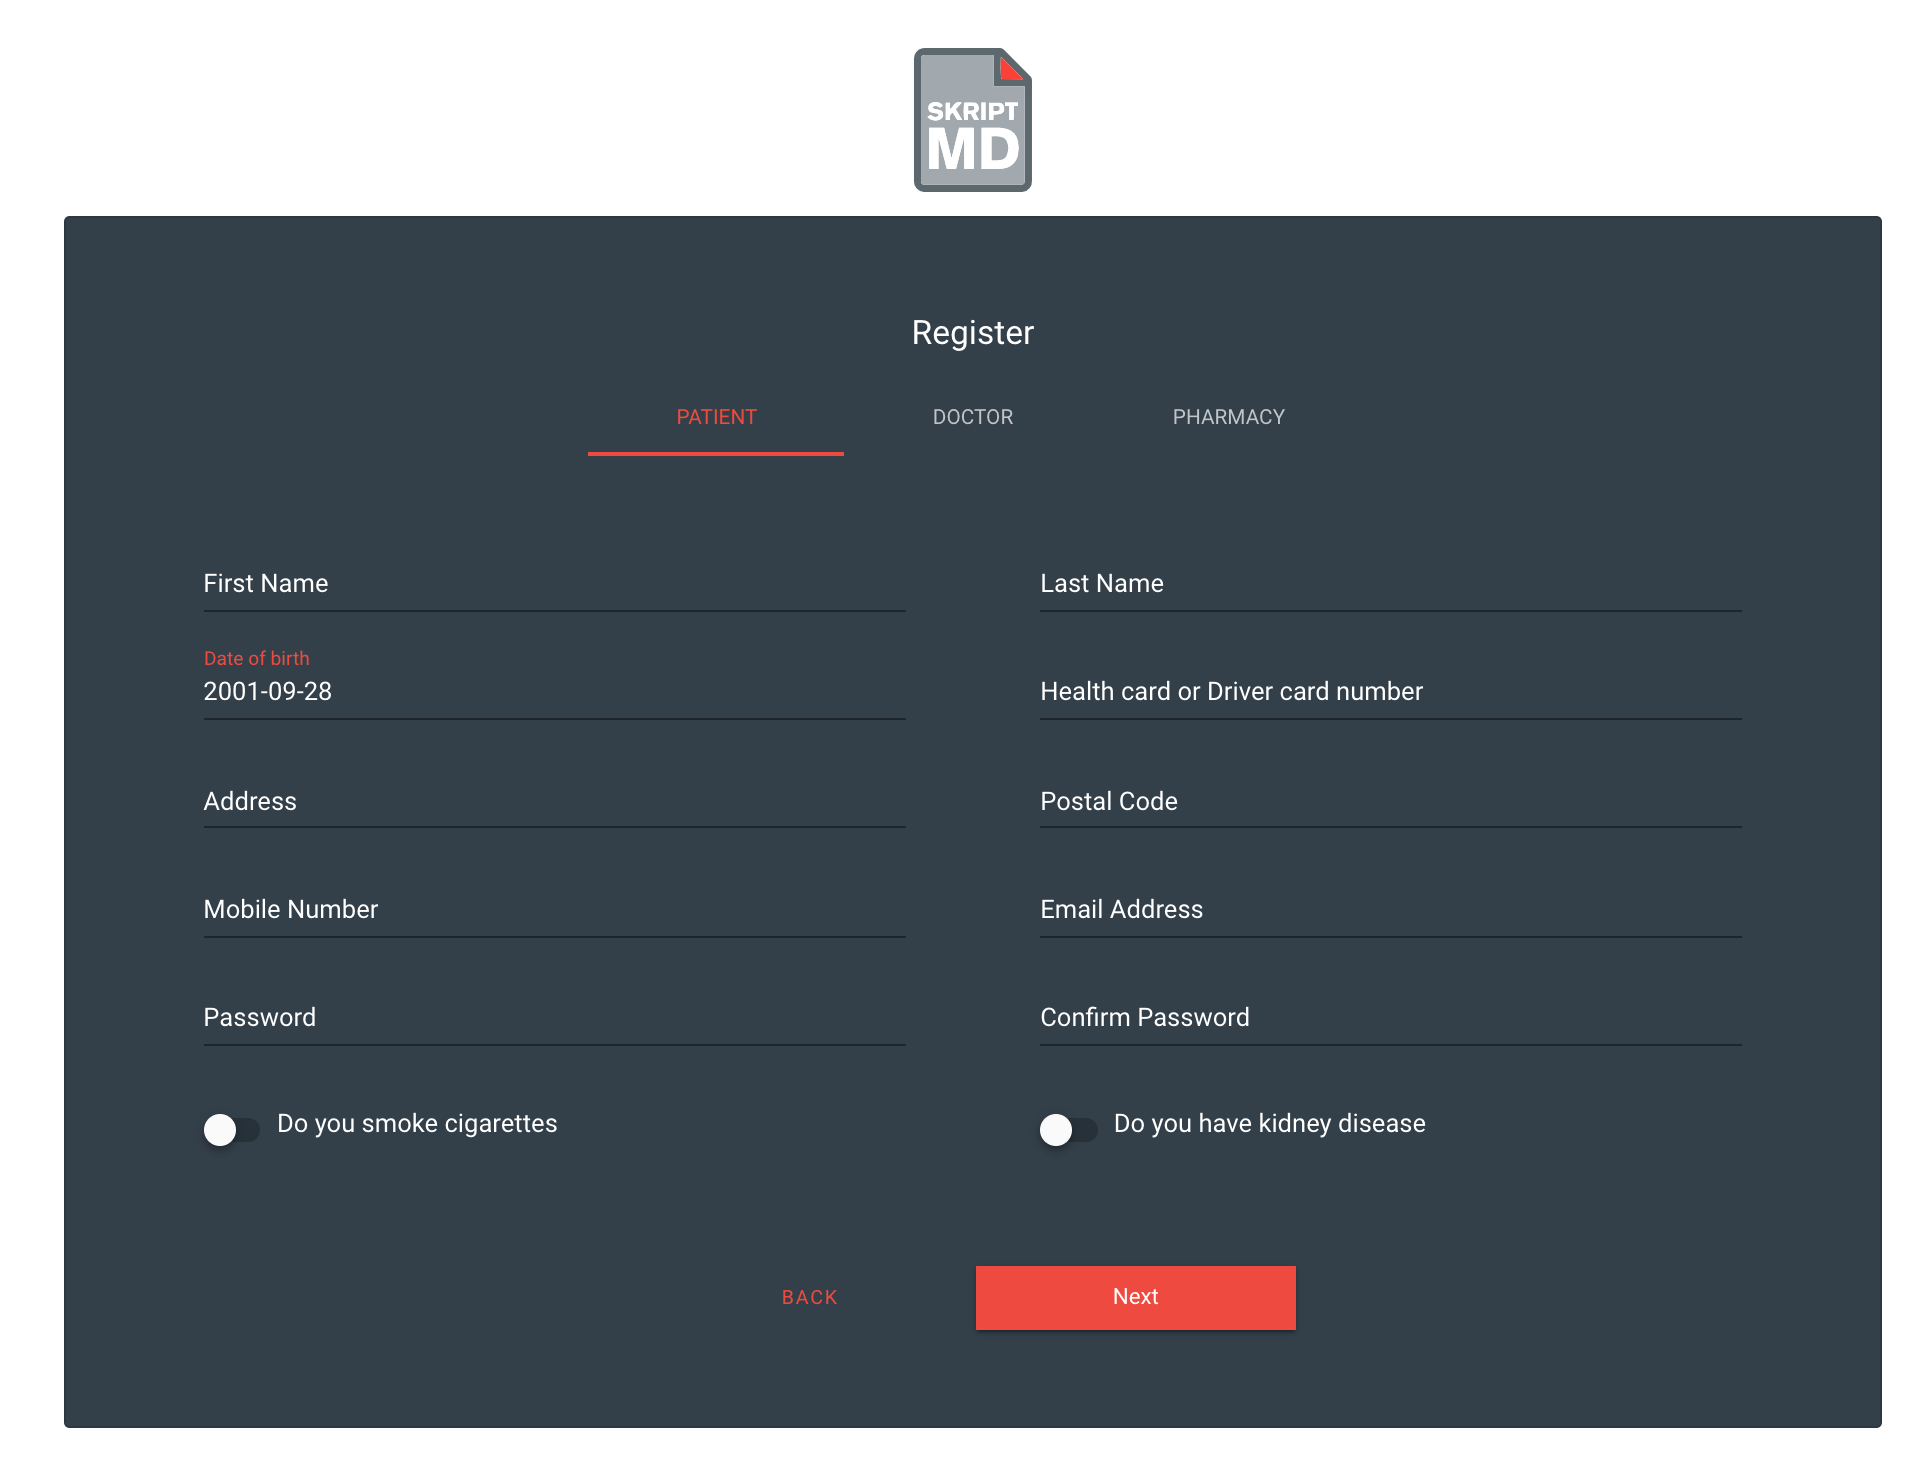
Task: Focus the Mobile Number field
Action: (554, 909)
